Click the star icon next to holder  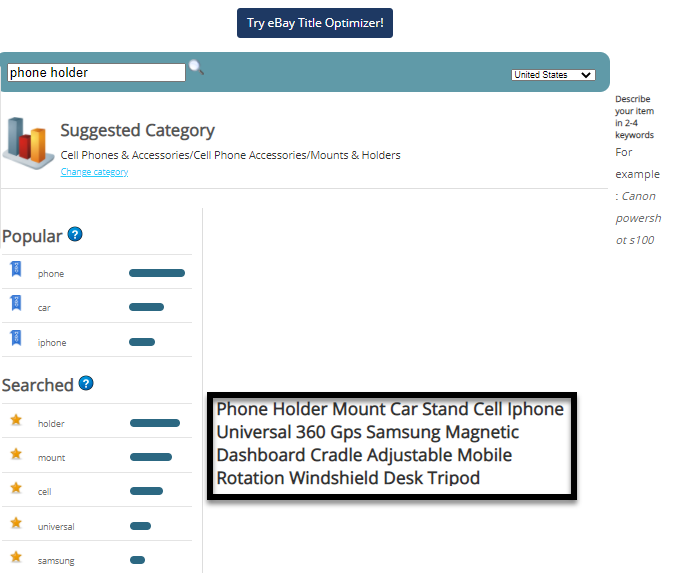click(x=16, y=419)
